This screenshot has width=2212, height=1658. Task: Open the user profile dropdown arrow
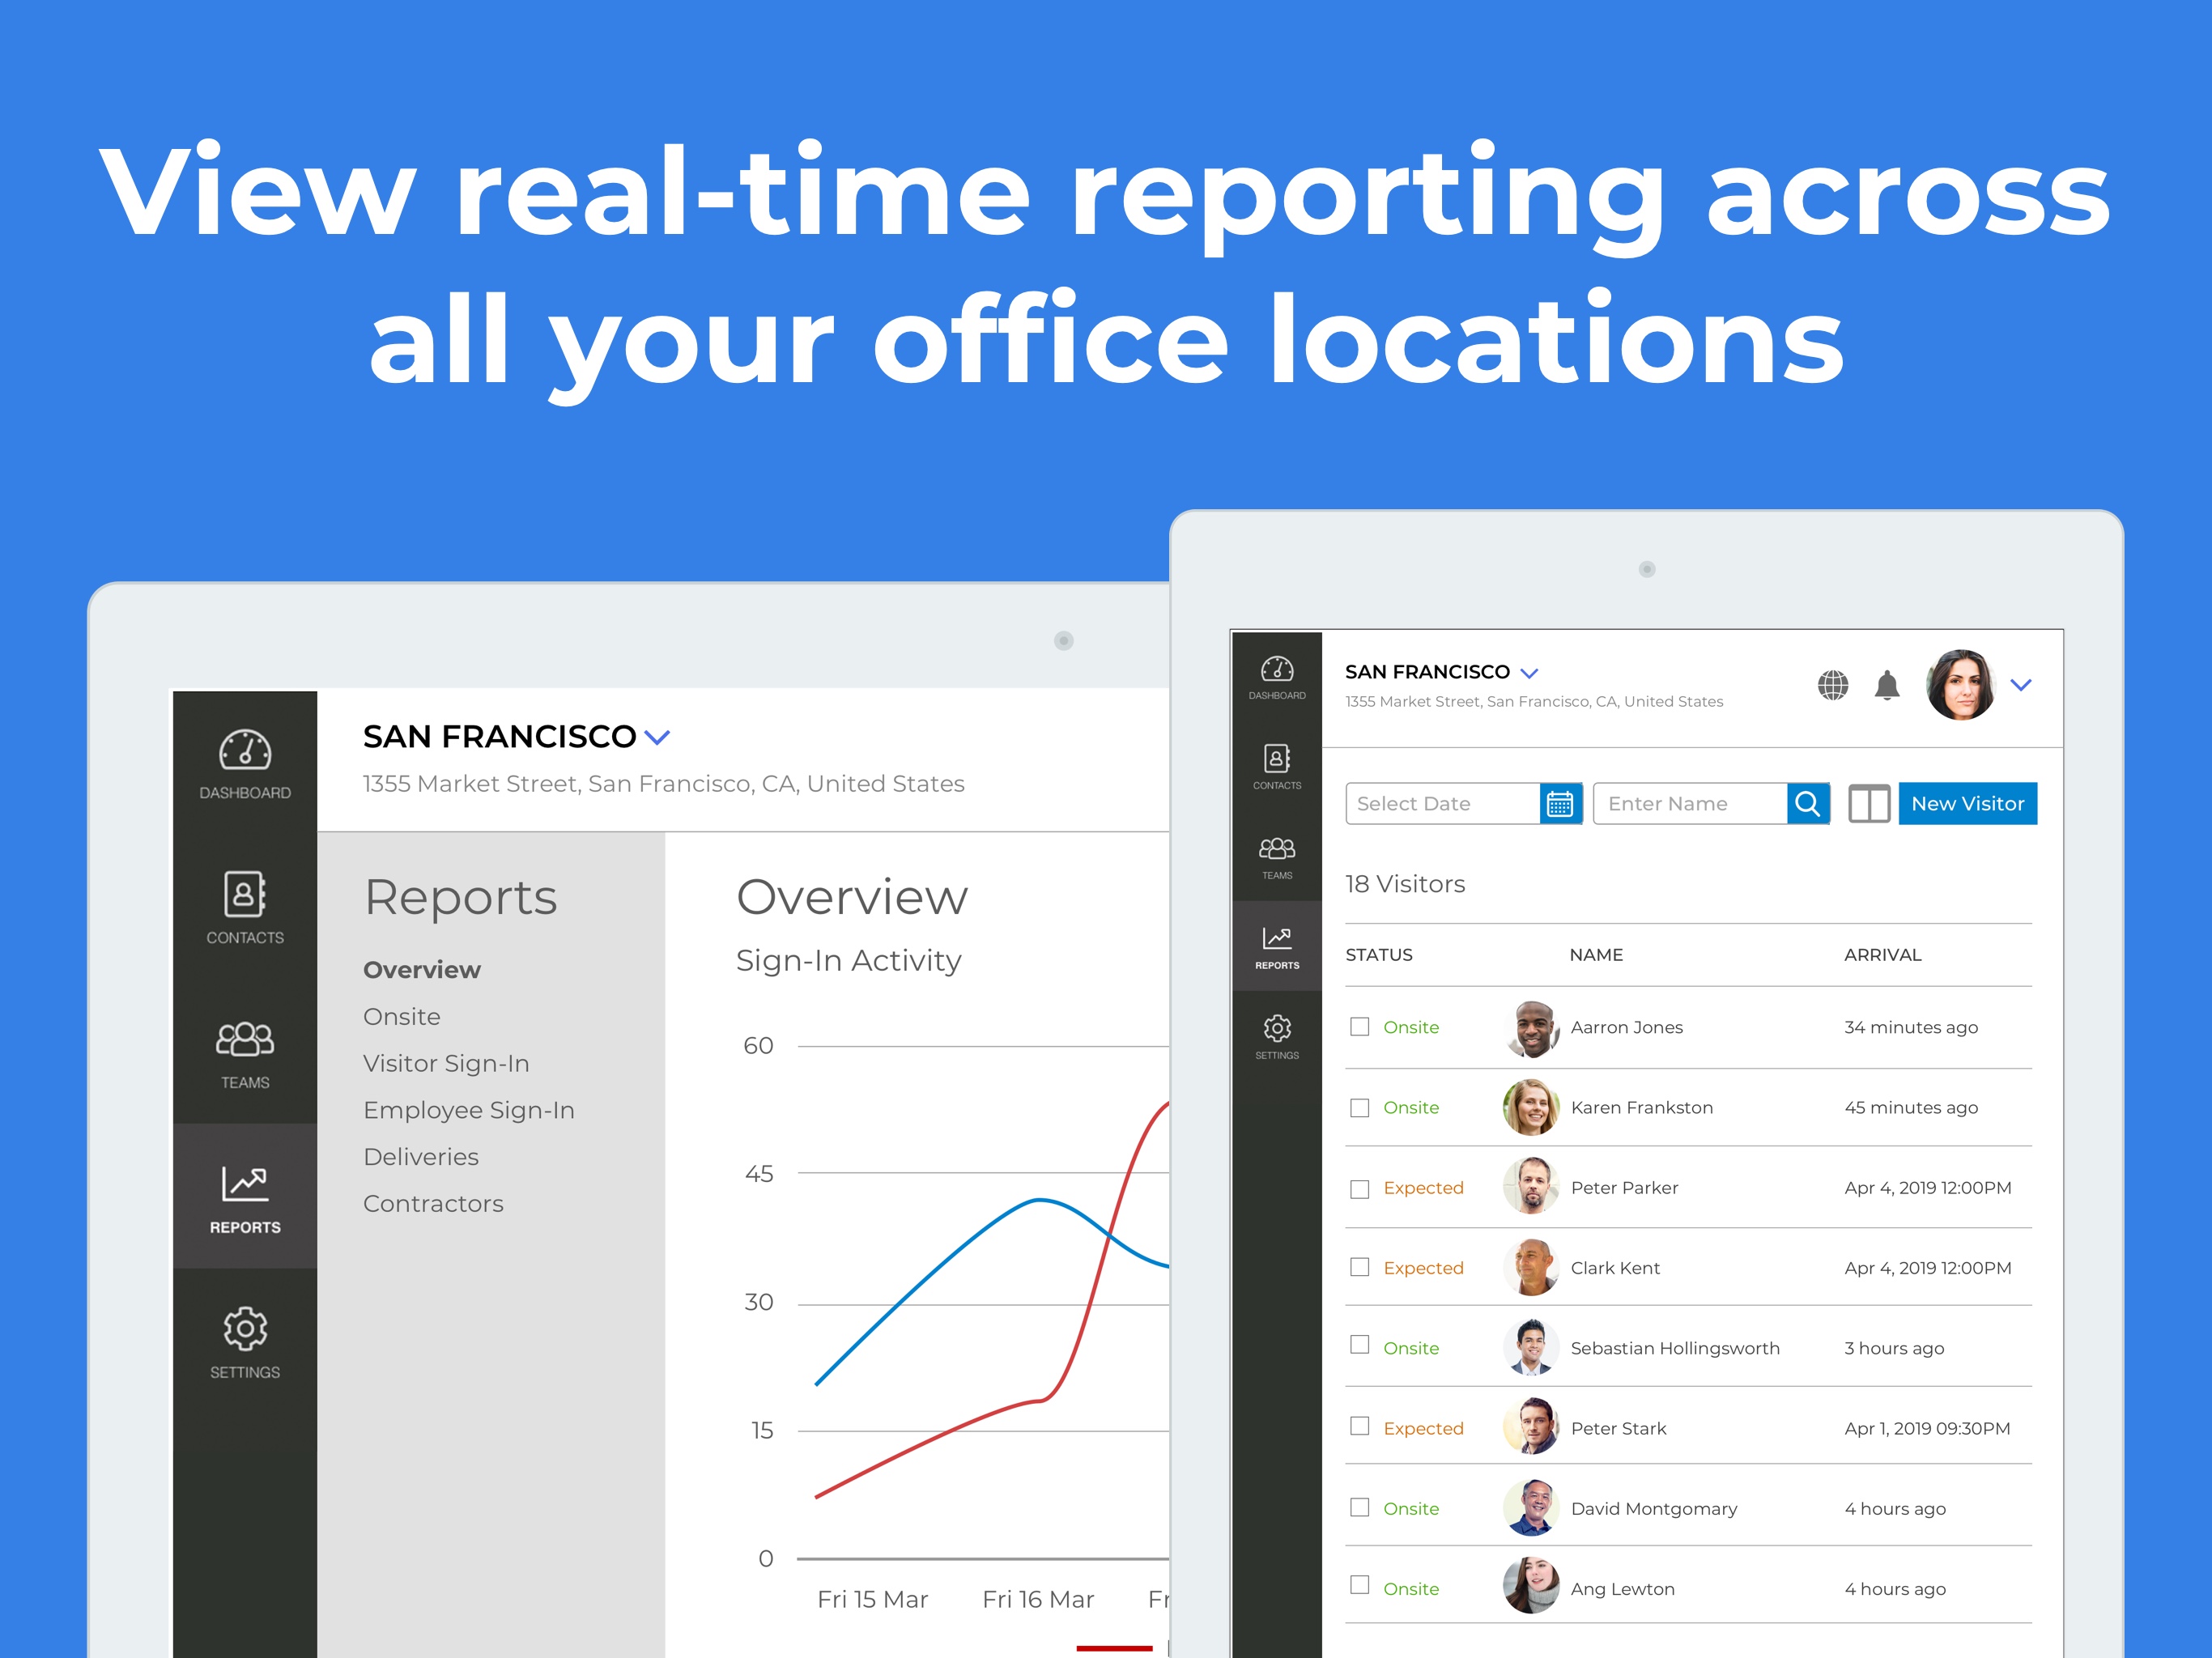(2021, 685)
